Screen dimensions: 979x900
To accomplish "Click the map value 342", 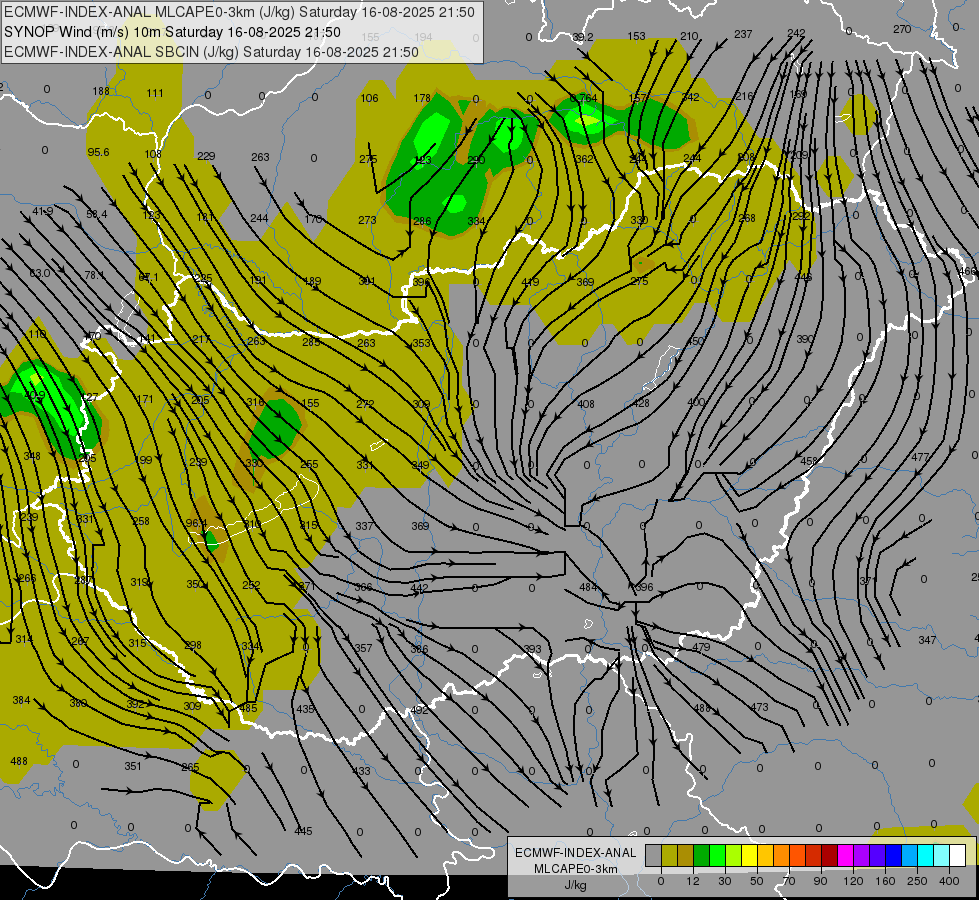I will click(691, 97).
